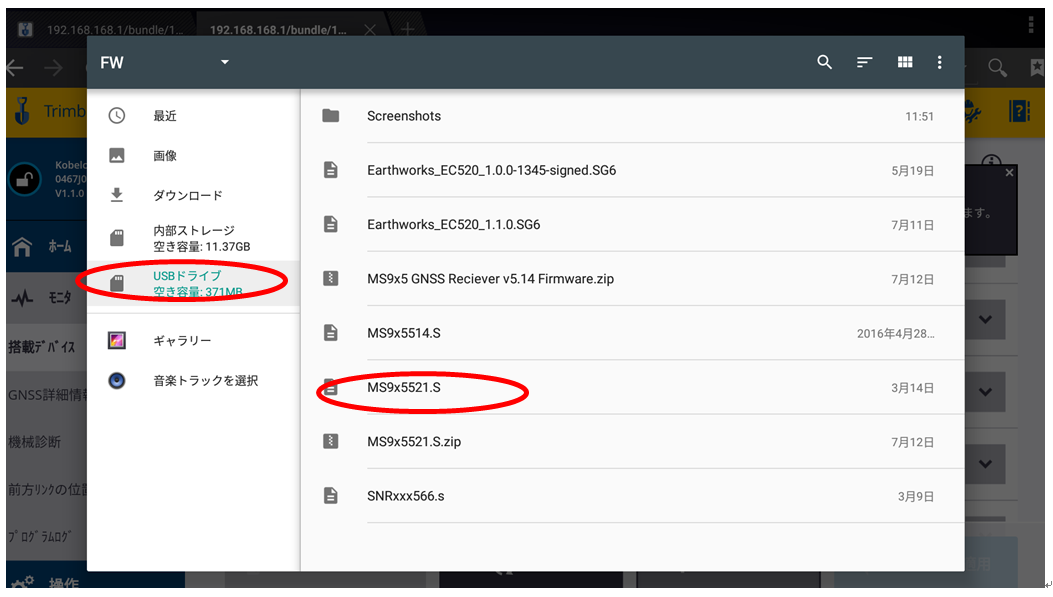Select 最近 (Recent) in the sidebar
Image resolution: width=1053 pixels, height=597 pixels.
165,116
